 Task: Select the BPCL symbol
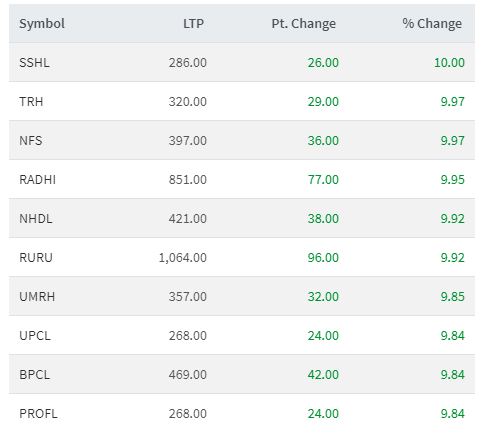tap(35, 375)
